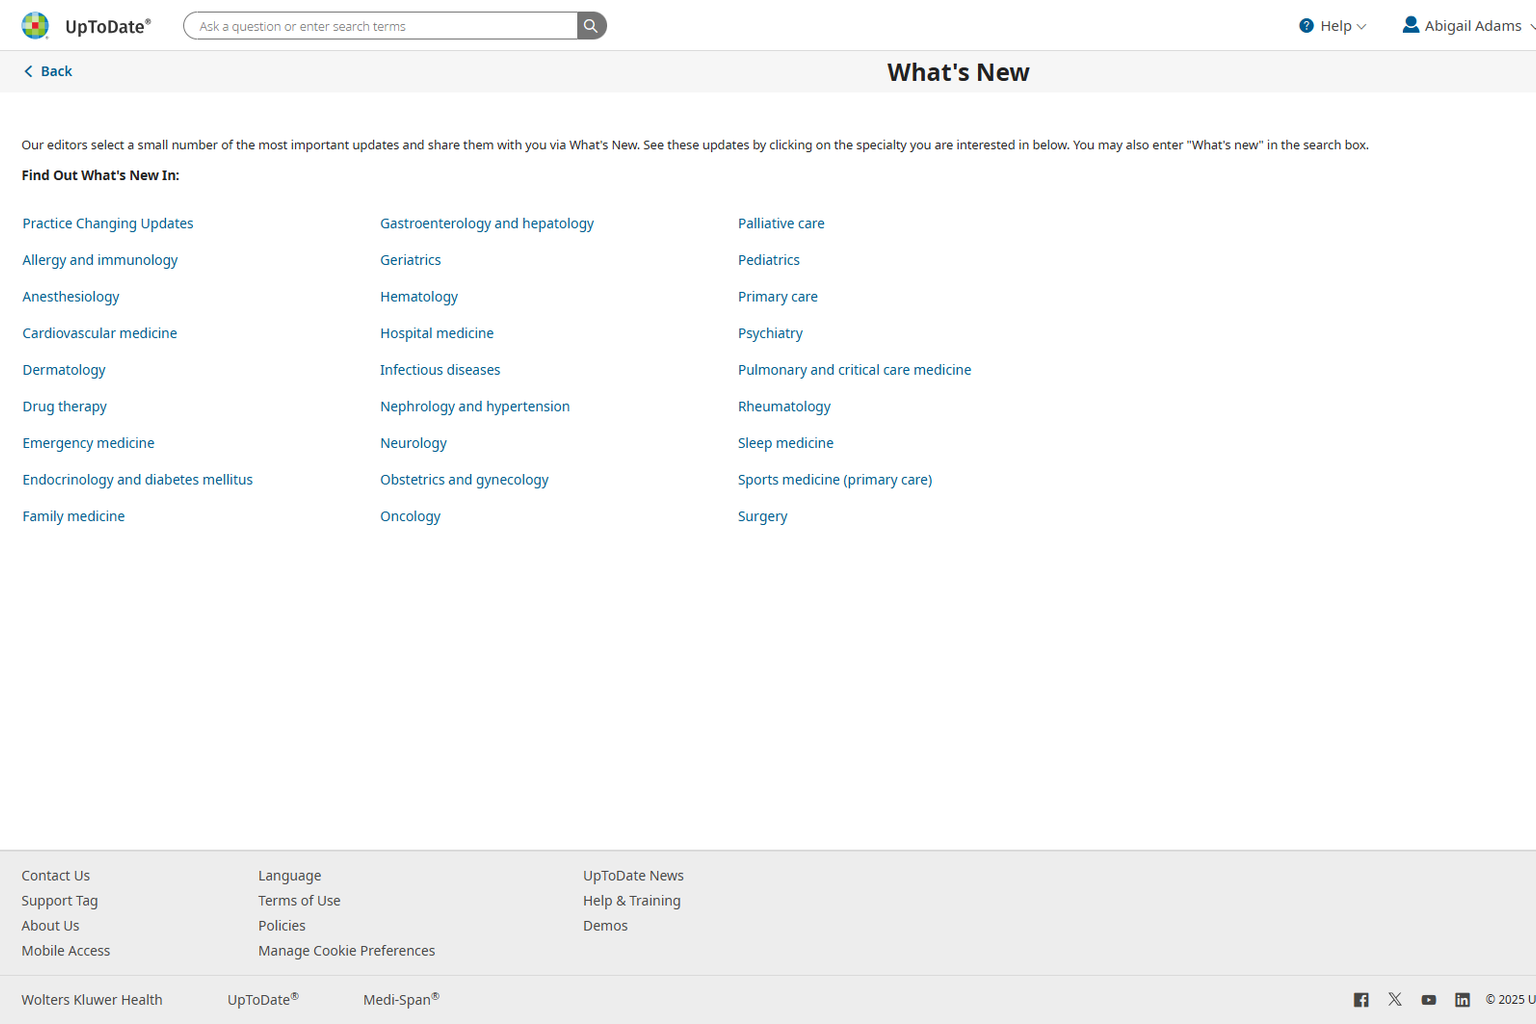Open the LinkedIn icon in footer
The image size is (1536, 1024).
tap(1462, 1000)
